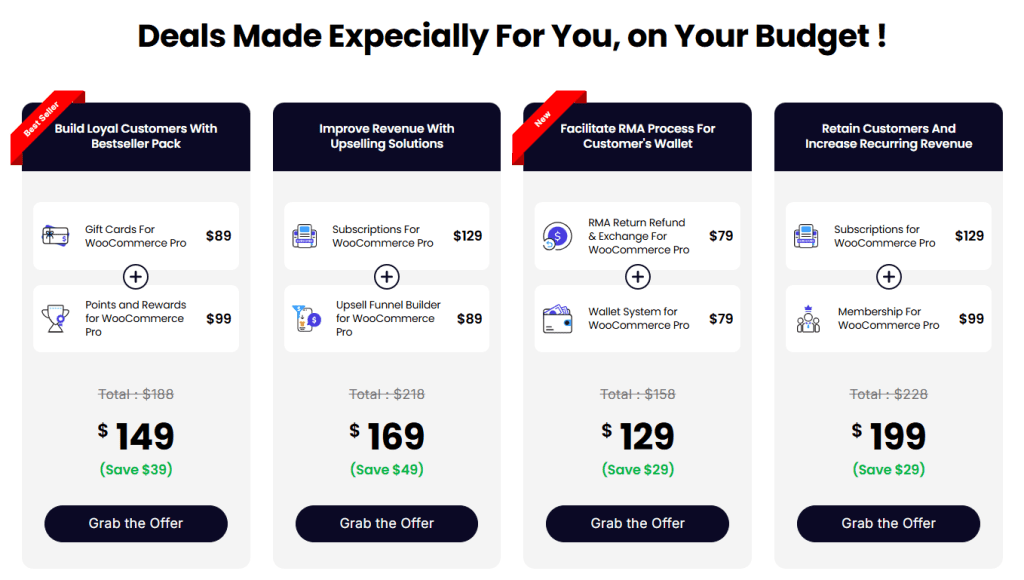Click the Subscriptions icon in Recurring Revenue card
The image size is (1024, 580).
[807, 236]
